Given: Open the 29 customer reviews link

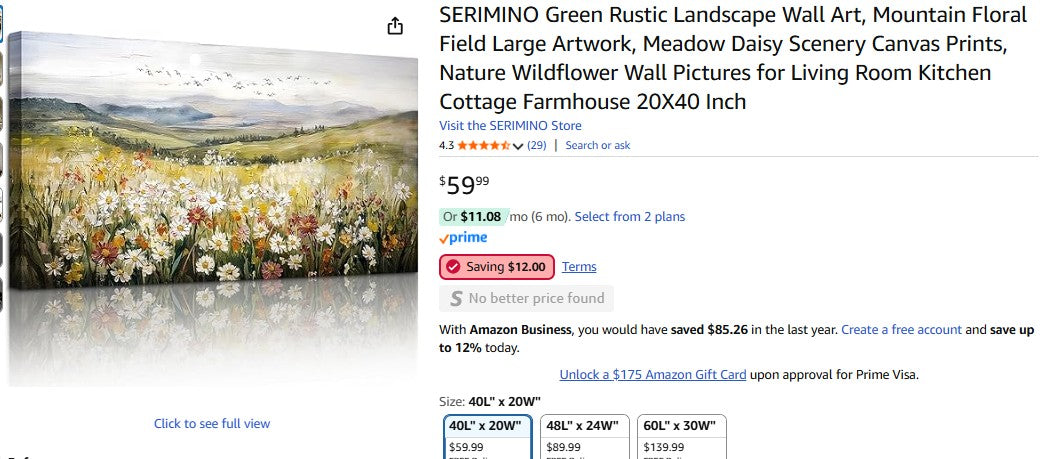Looking at the screenshot, I should [x=537, y=145].
